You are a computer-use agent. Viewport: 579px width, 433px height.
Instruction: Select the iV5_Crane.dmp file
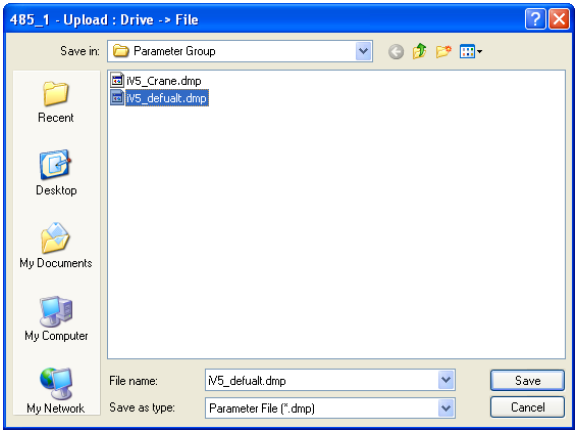pyautogui.click(x=156, y=80)
